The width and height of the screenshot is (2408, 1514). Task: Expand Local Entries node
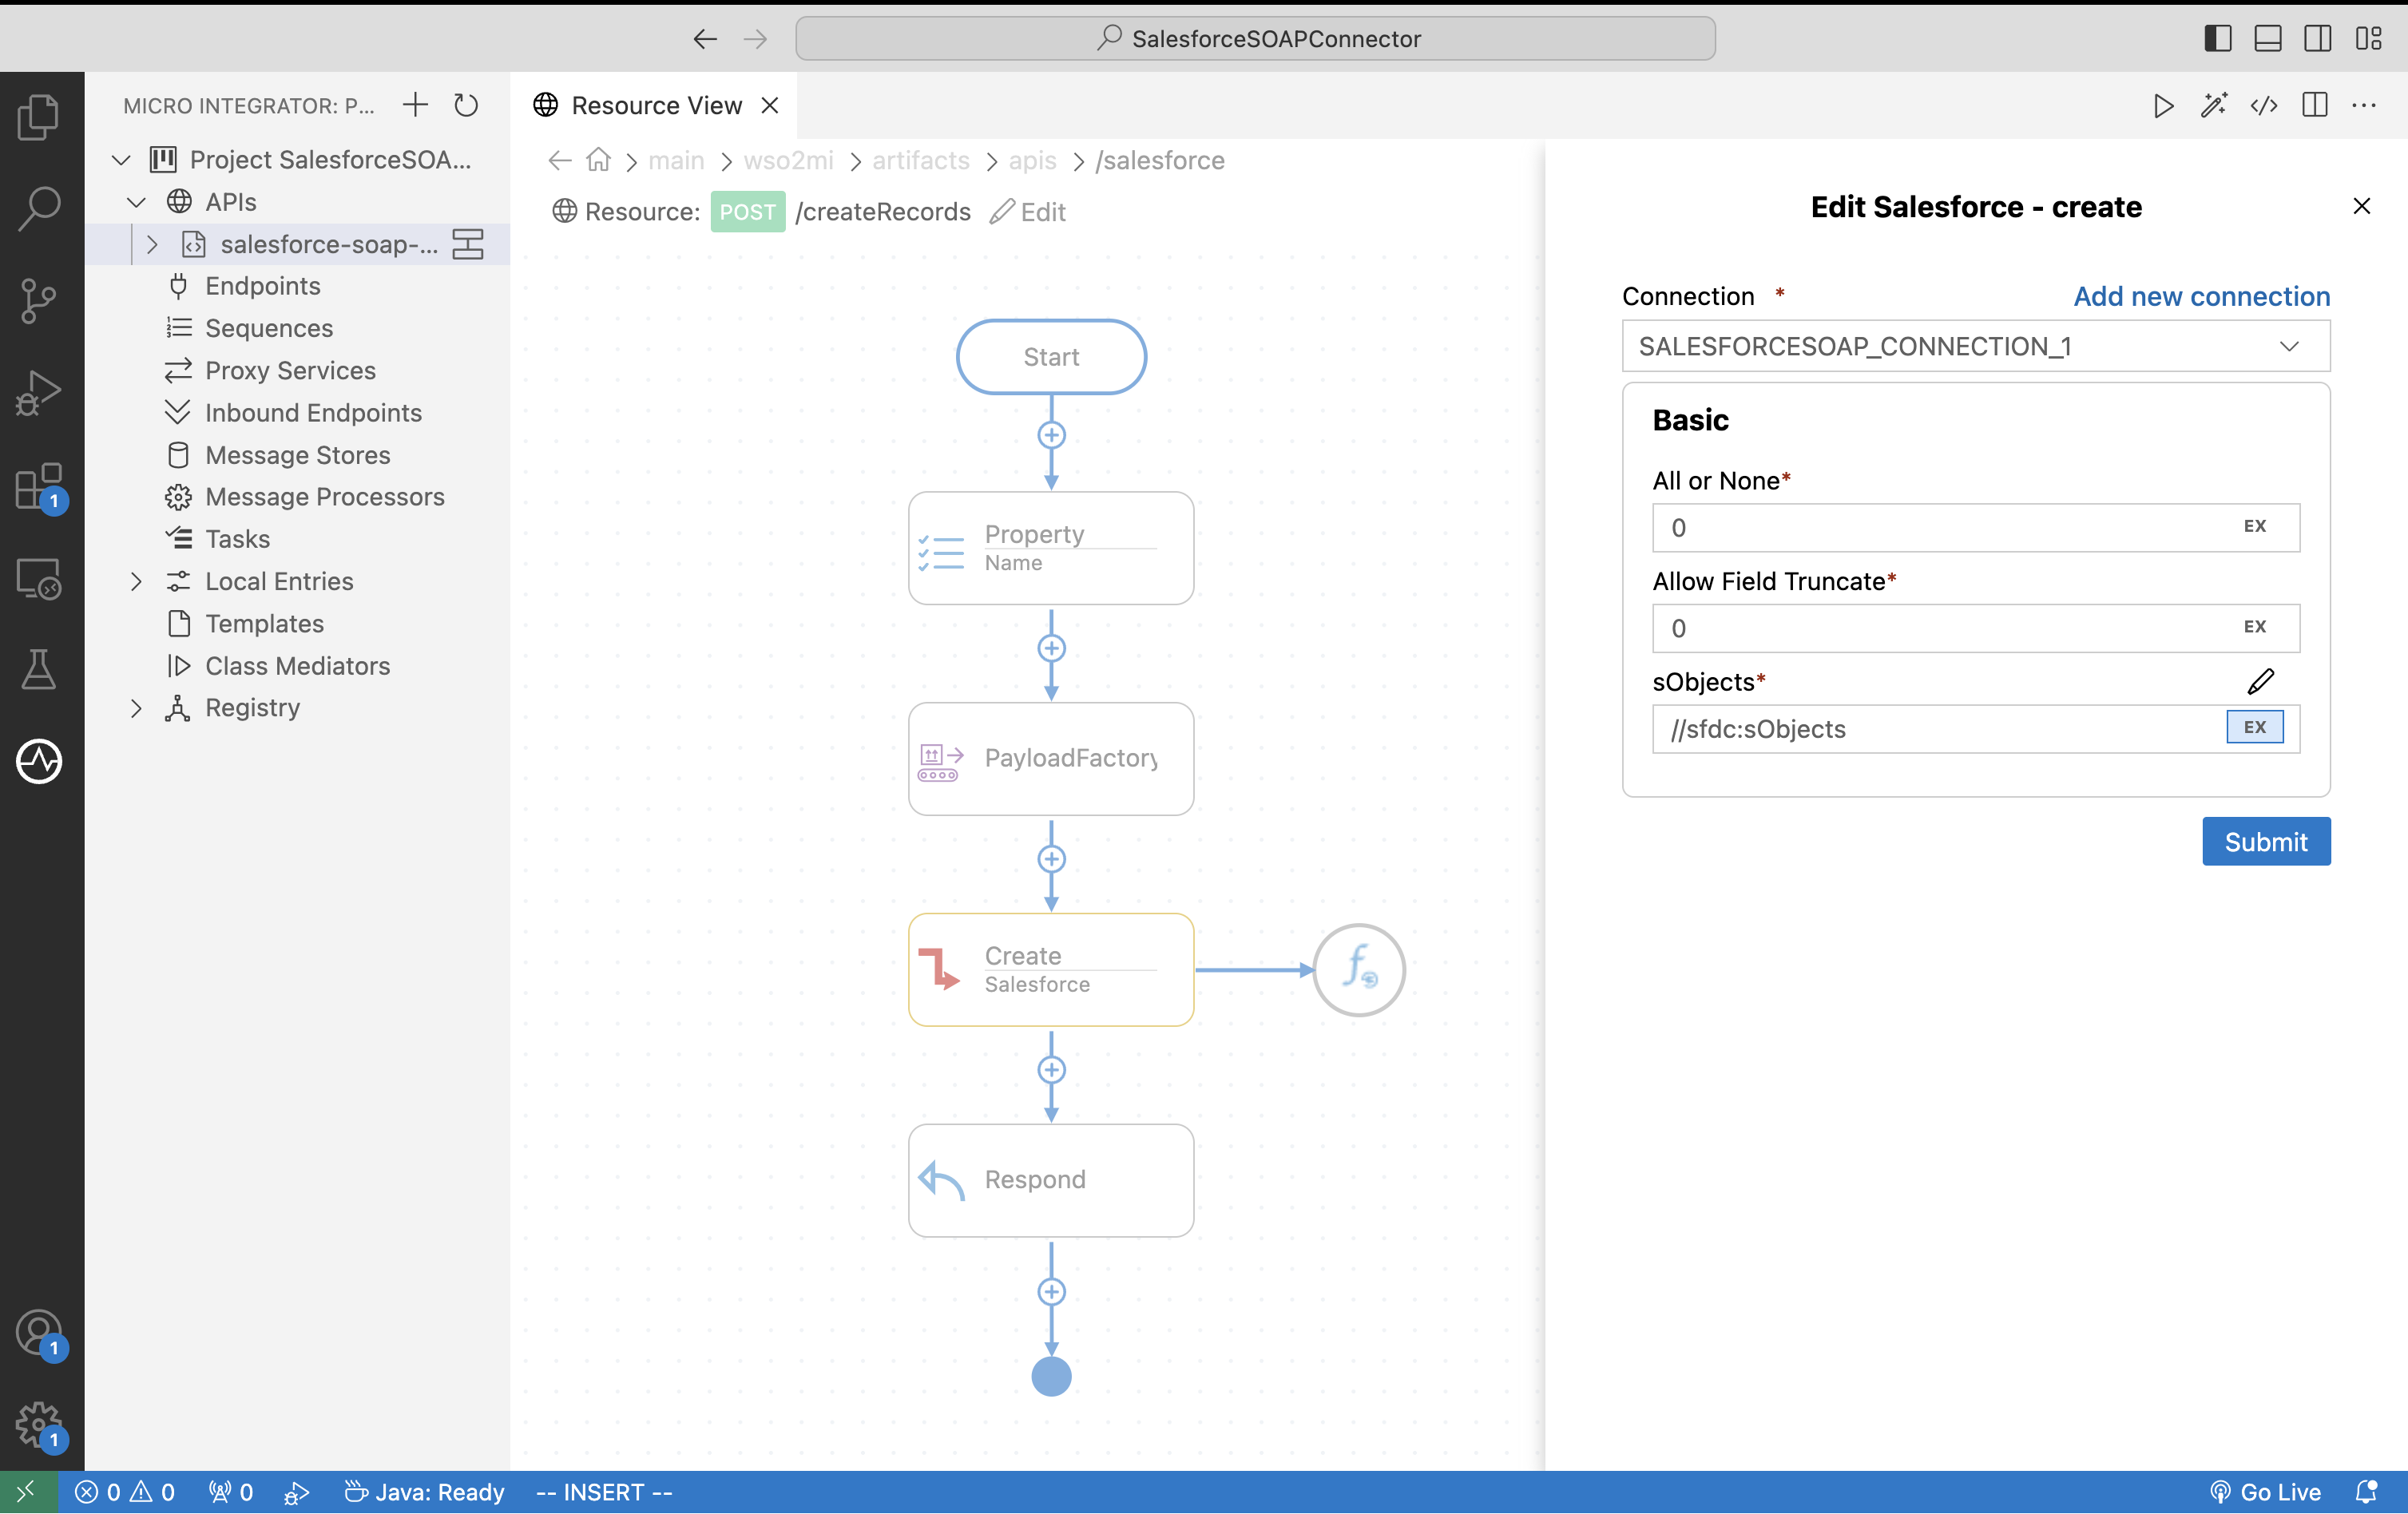tap(137, 582)
